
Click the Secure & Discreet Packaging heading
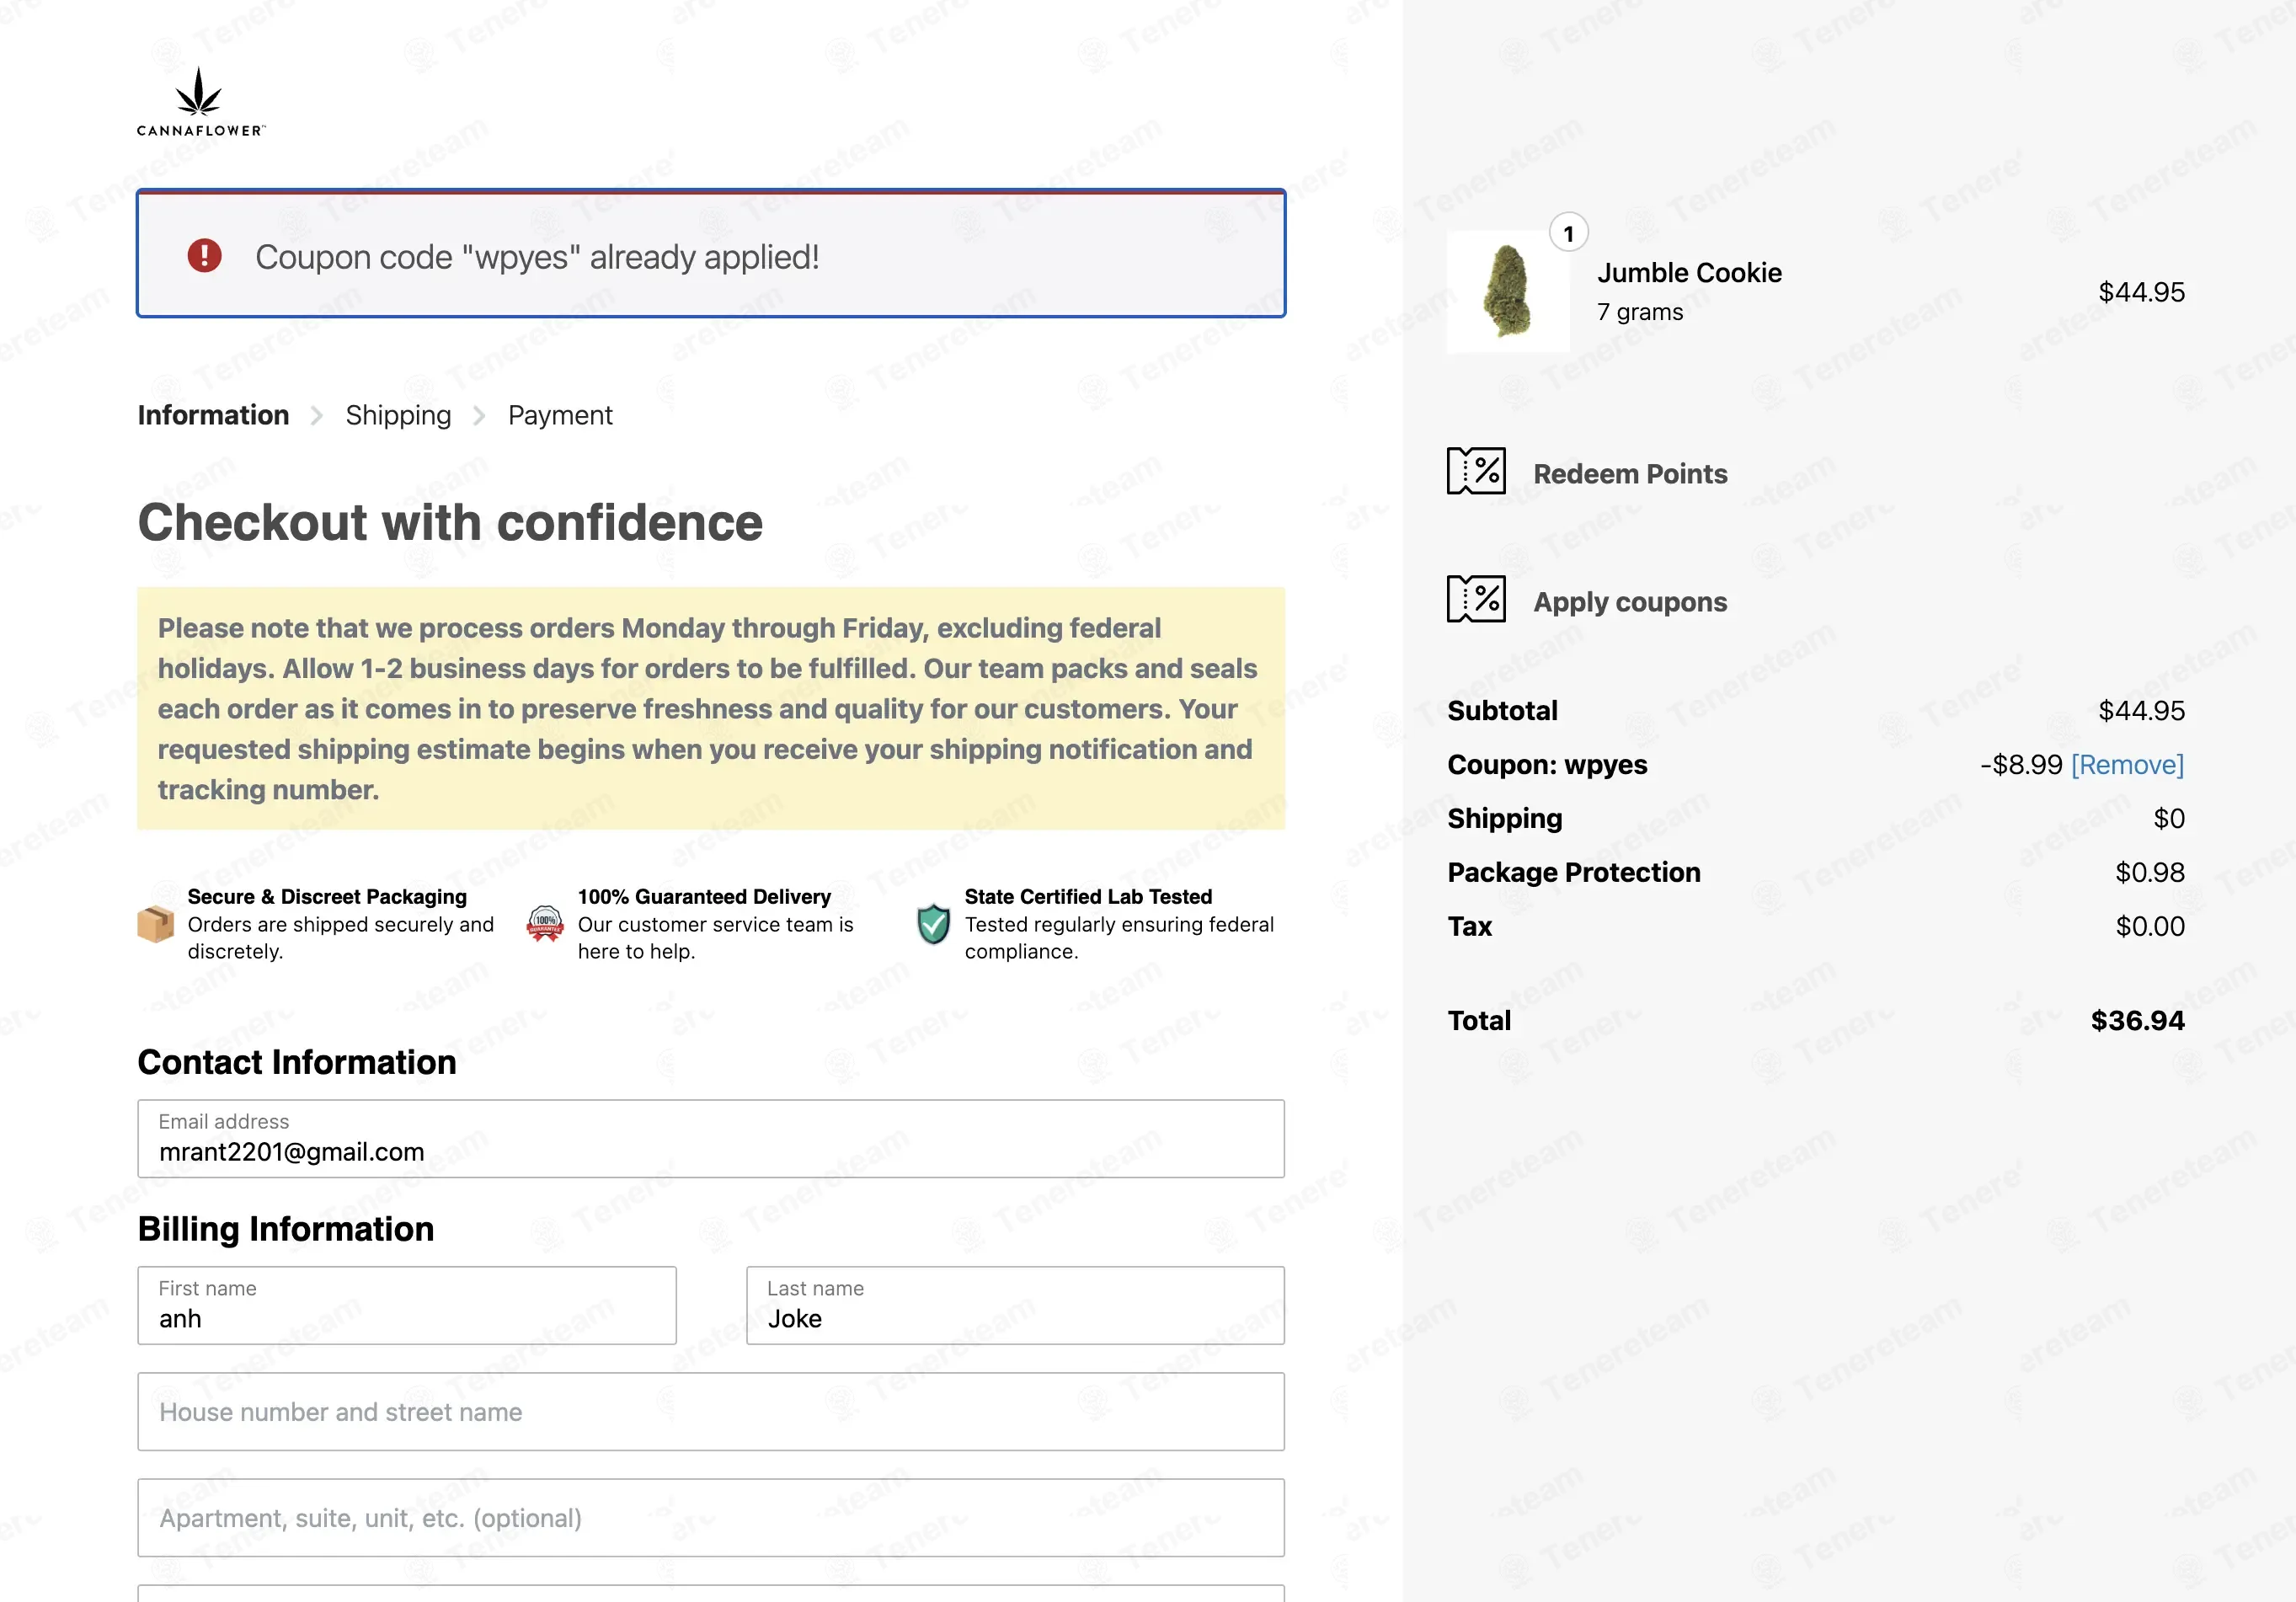(327, 897)
